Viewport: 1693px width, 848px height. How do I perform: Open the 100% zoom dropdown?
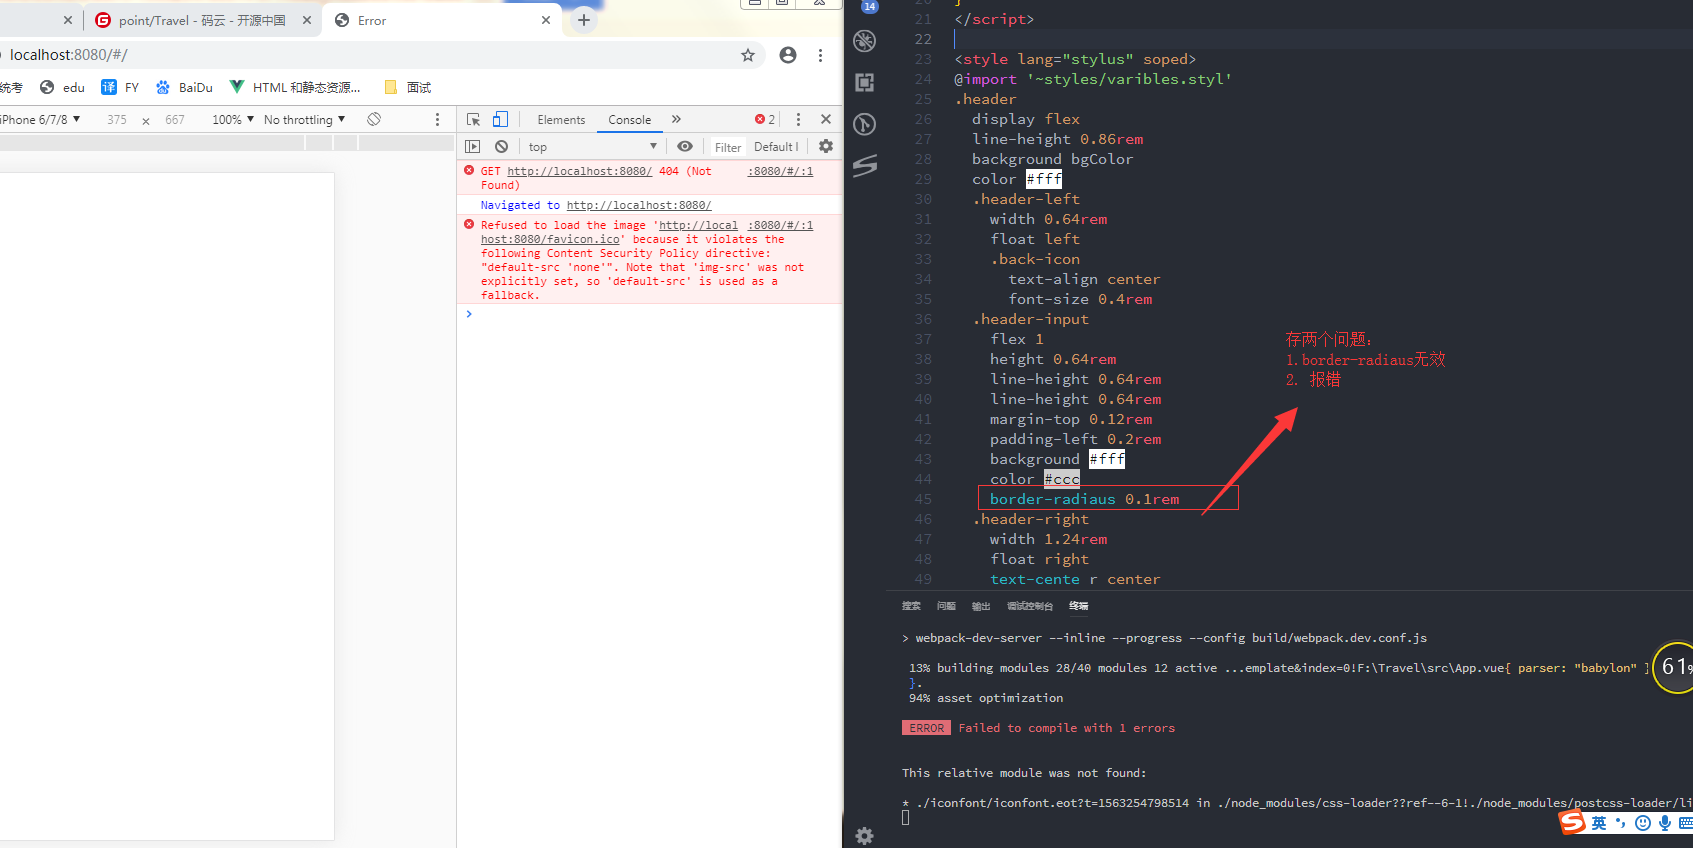coord(233,119)
